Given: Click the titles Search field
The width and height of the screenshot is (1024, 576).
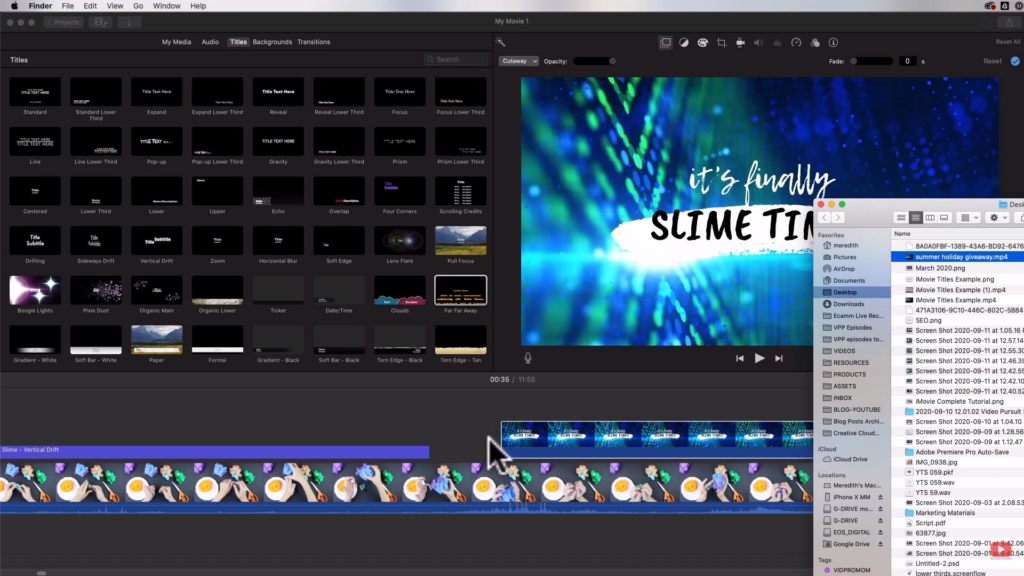Looking at the screenshot, I should click(456, 59).
